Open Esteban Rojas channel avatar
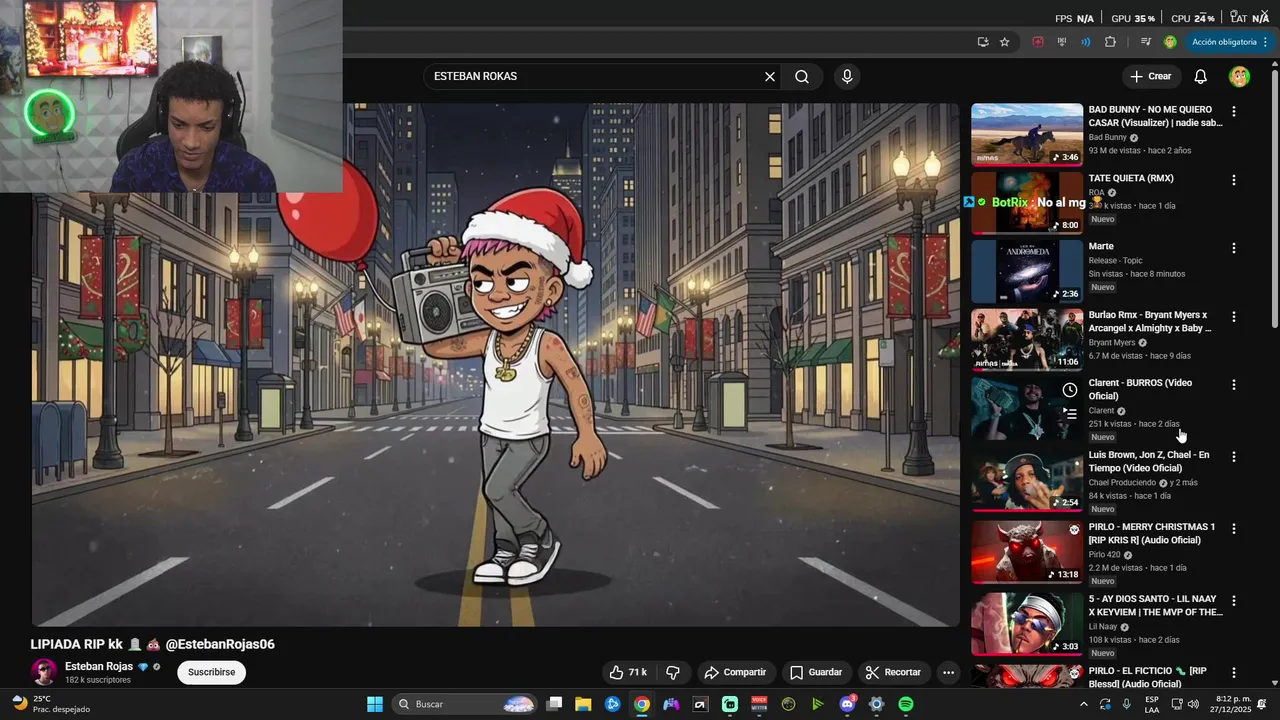 pos(44,672)
